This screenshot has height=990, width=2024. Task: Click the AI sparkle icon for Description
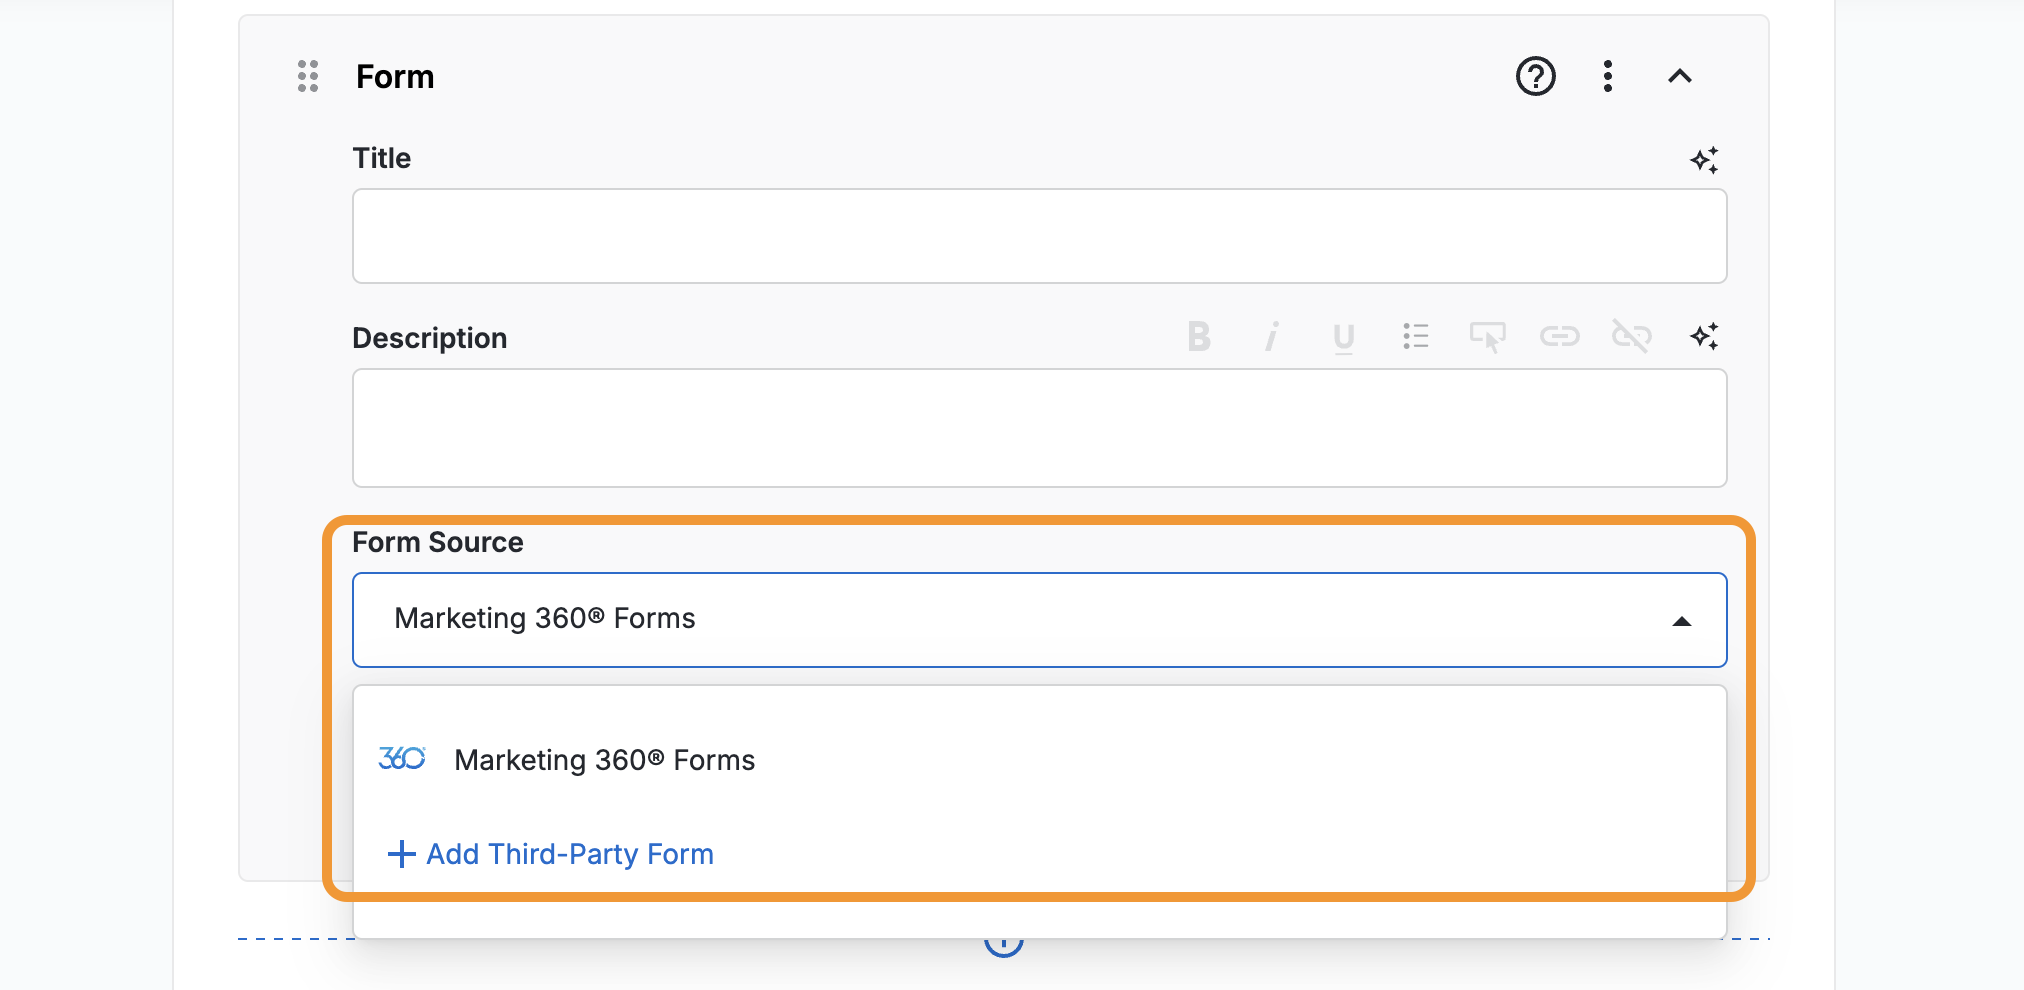point(1704,337)
